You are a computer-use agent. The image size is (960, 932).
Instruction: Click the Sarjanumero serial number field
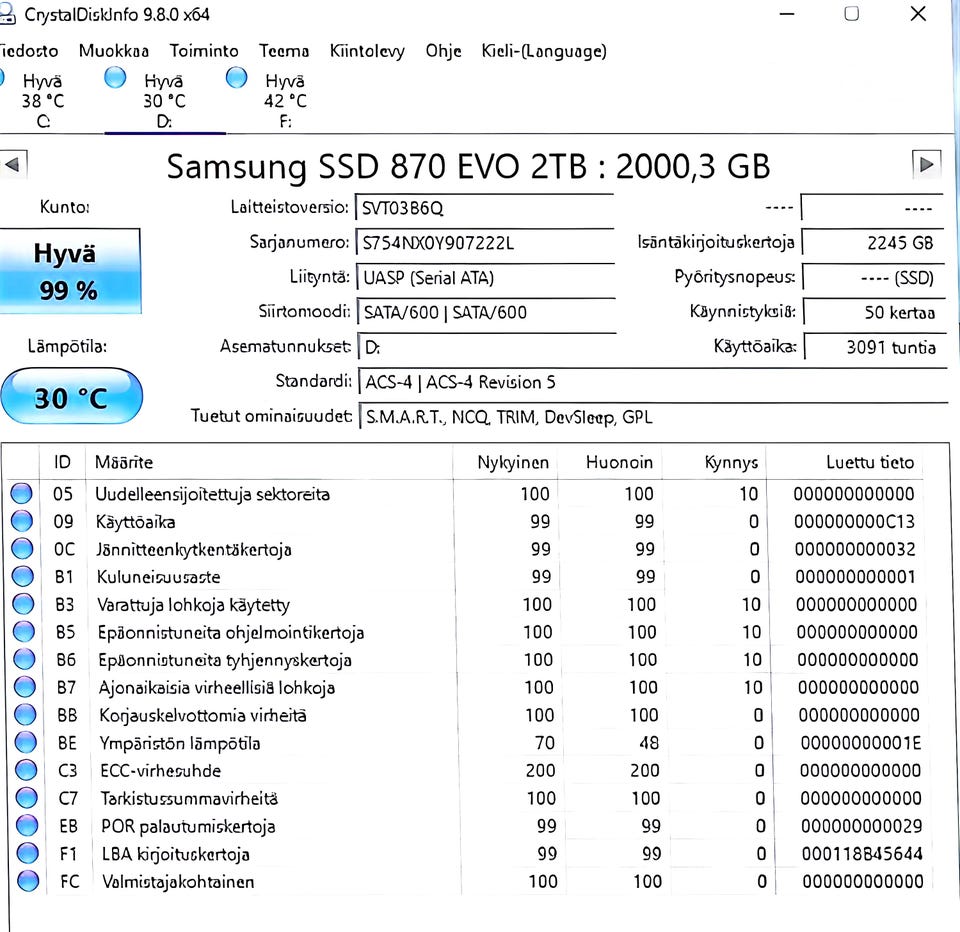point(485,243)
